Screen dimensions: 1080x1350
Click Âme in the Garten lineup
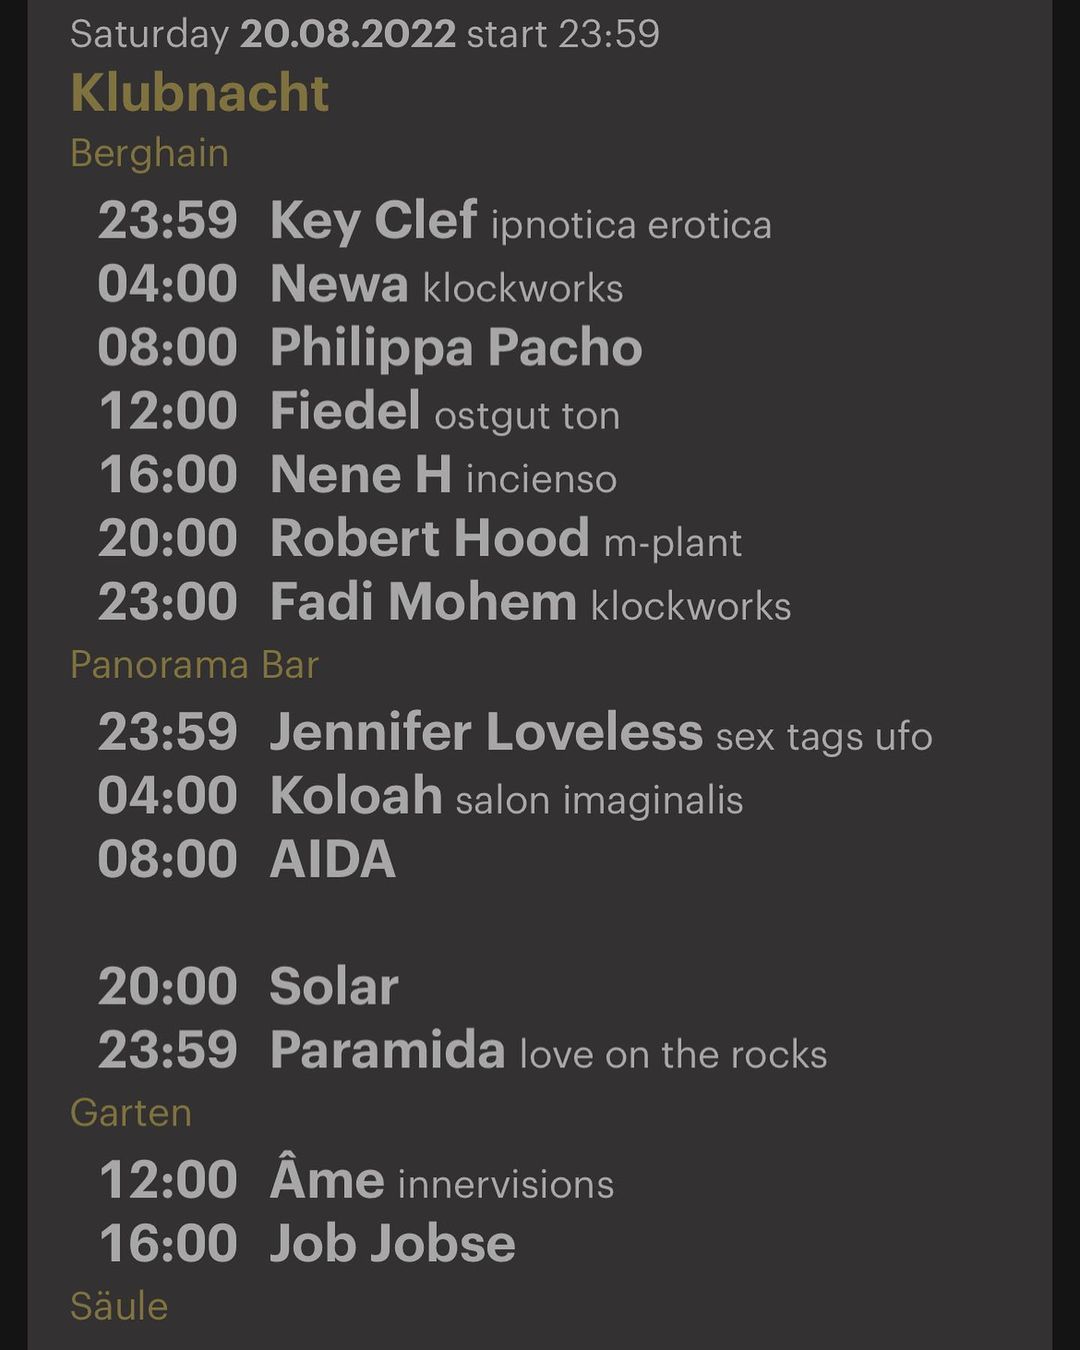point(327,1180)
